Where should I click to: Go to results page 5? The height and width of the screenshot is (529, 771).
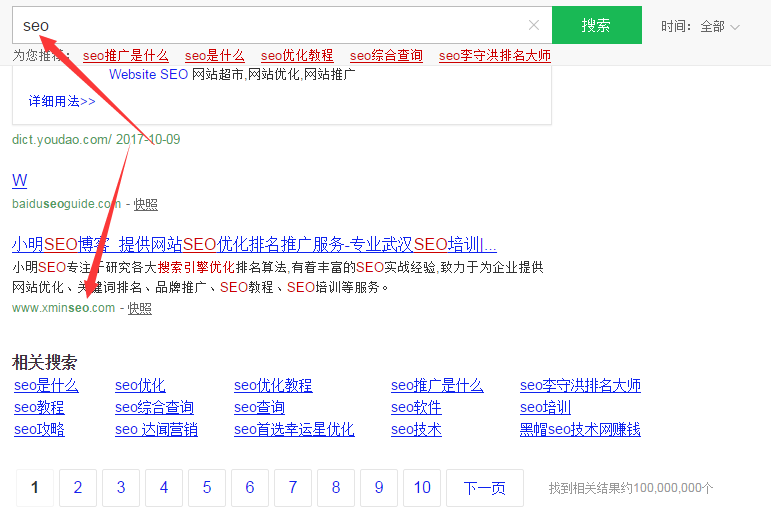pos(207,488)
